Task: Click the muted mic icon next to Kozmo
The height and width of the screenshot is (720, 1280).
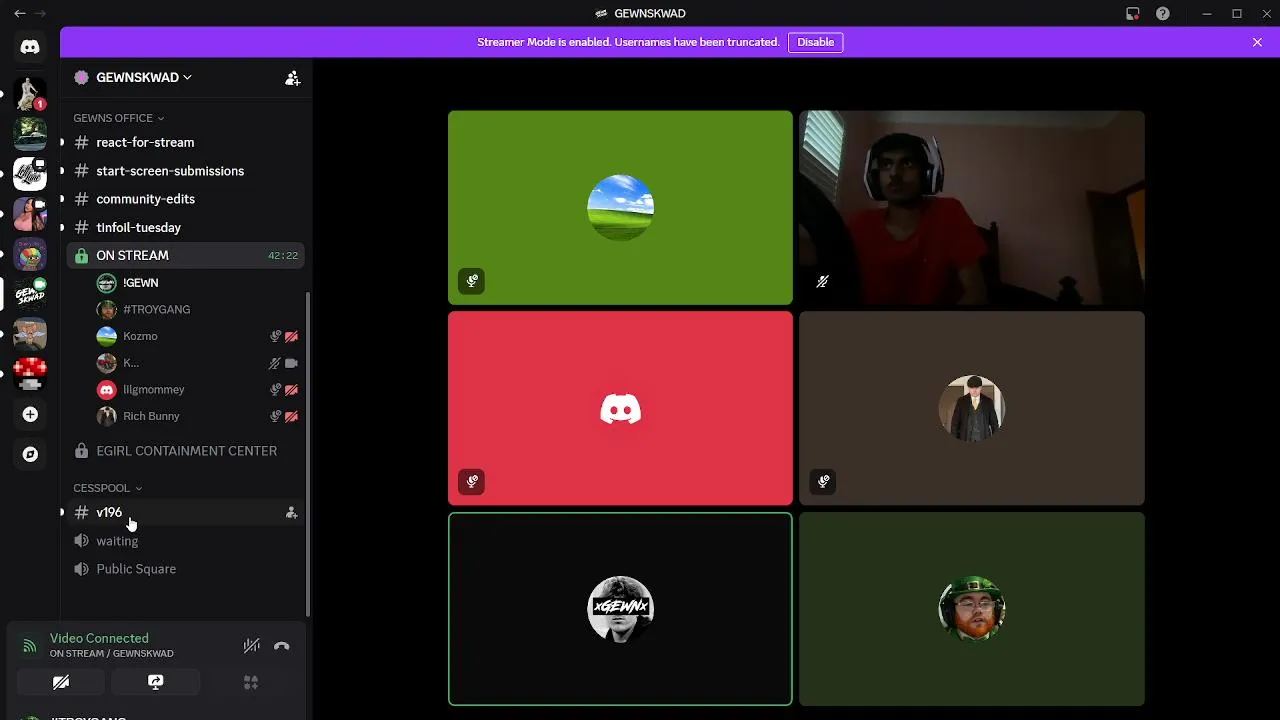Action: [275, 336]
